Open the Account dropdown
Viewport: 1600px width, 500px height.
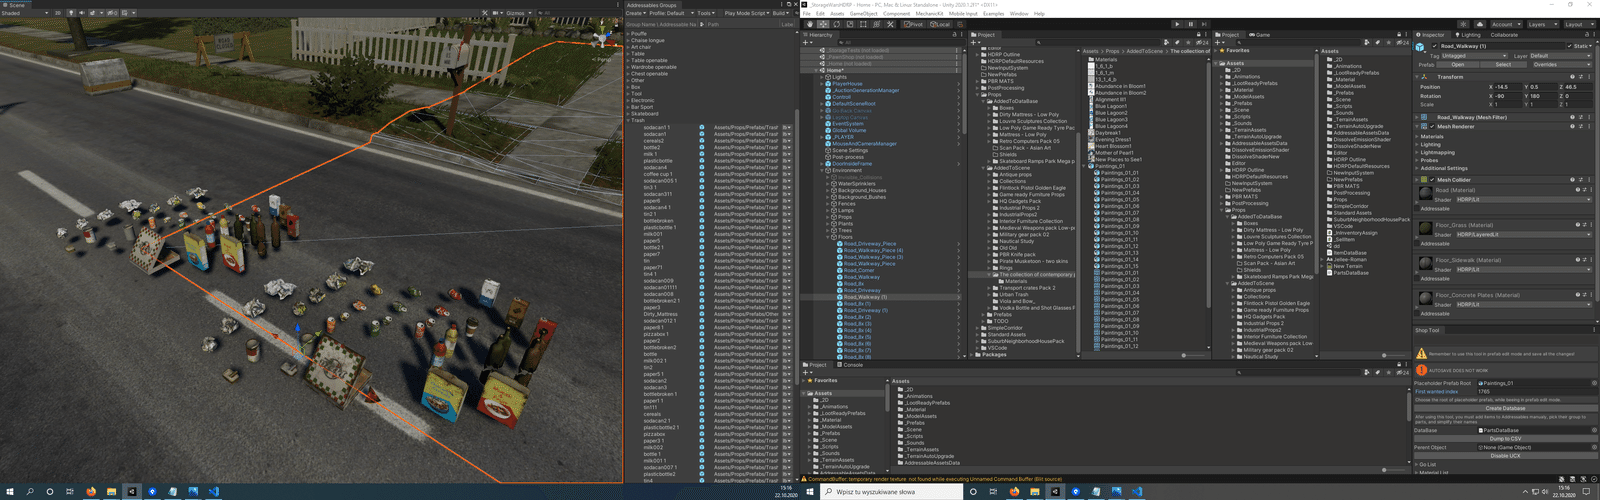point(1506,24)
